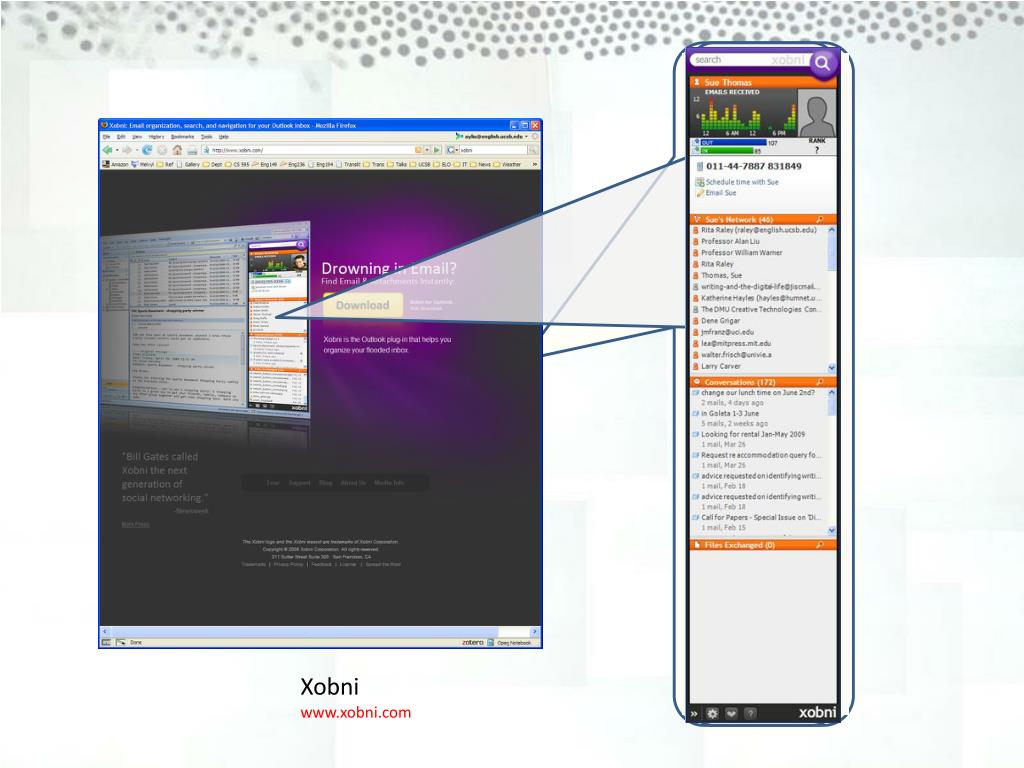The image size is (1024, 768).
Task: Click the Firefox search box containing 'xobni'
Action: coord(493,150)
